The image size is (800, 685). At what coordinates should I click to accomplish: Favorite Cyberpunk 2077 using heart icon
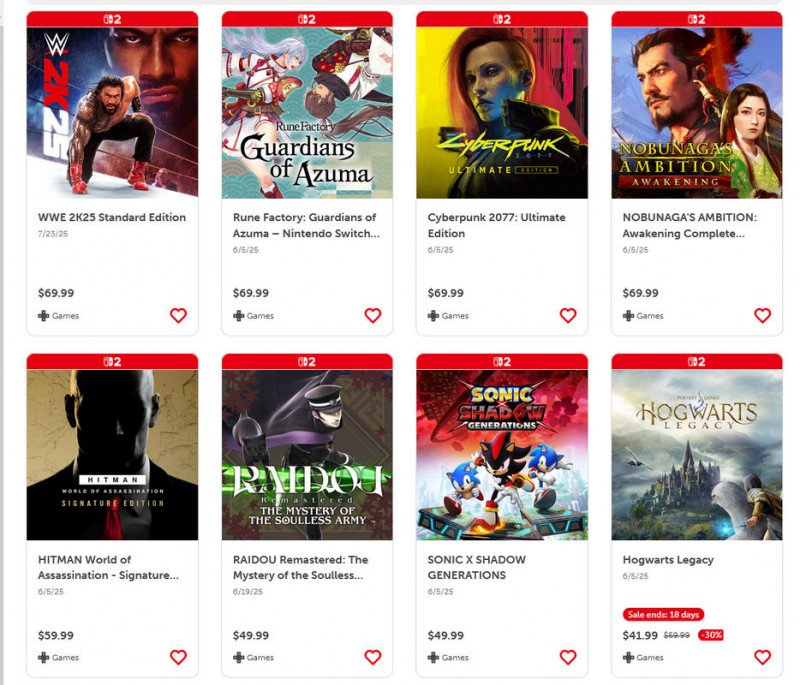(568, 316)
